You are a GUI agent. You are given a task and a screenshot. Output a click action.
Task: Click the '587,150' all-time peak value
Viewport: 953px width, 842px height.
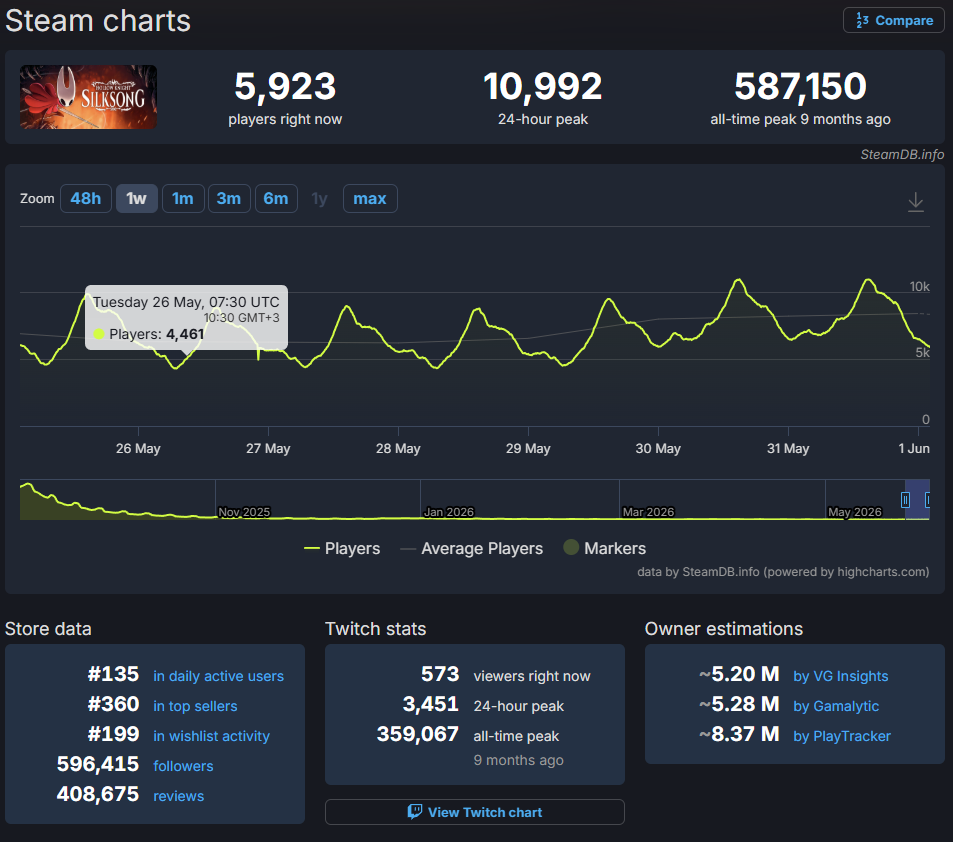pyautogui.click(x=800, y=86)
